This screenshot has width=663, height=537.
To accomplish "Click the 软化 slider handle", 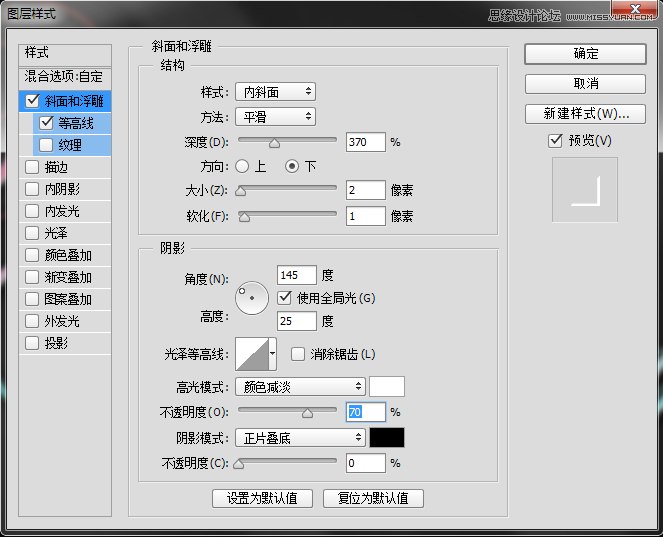I will [x=244, y=217].
